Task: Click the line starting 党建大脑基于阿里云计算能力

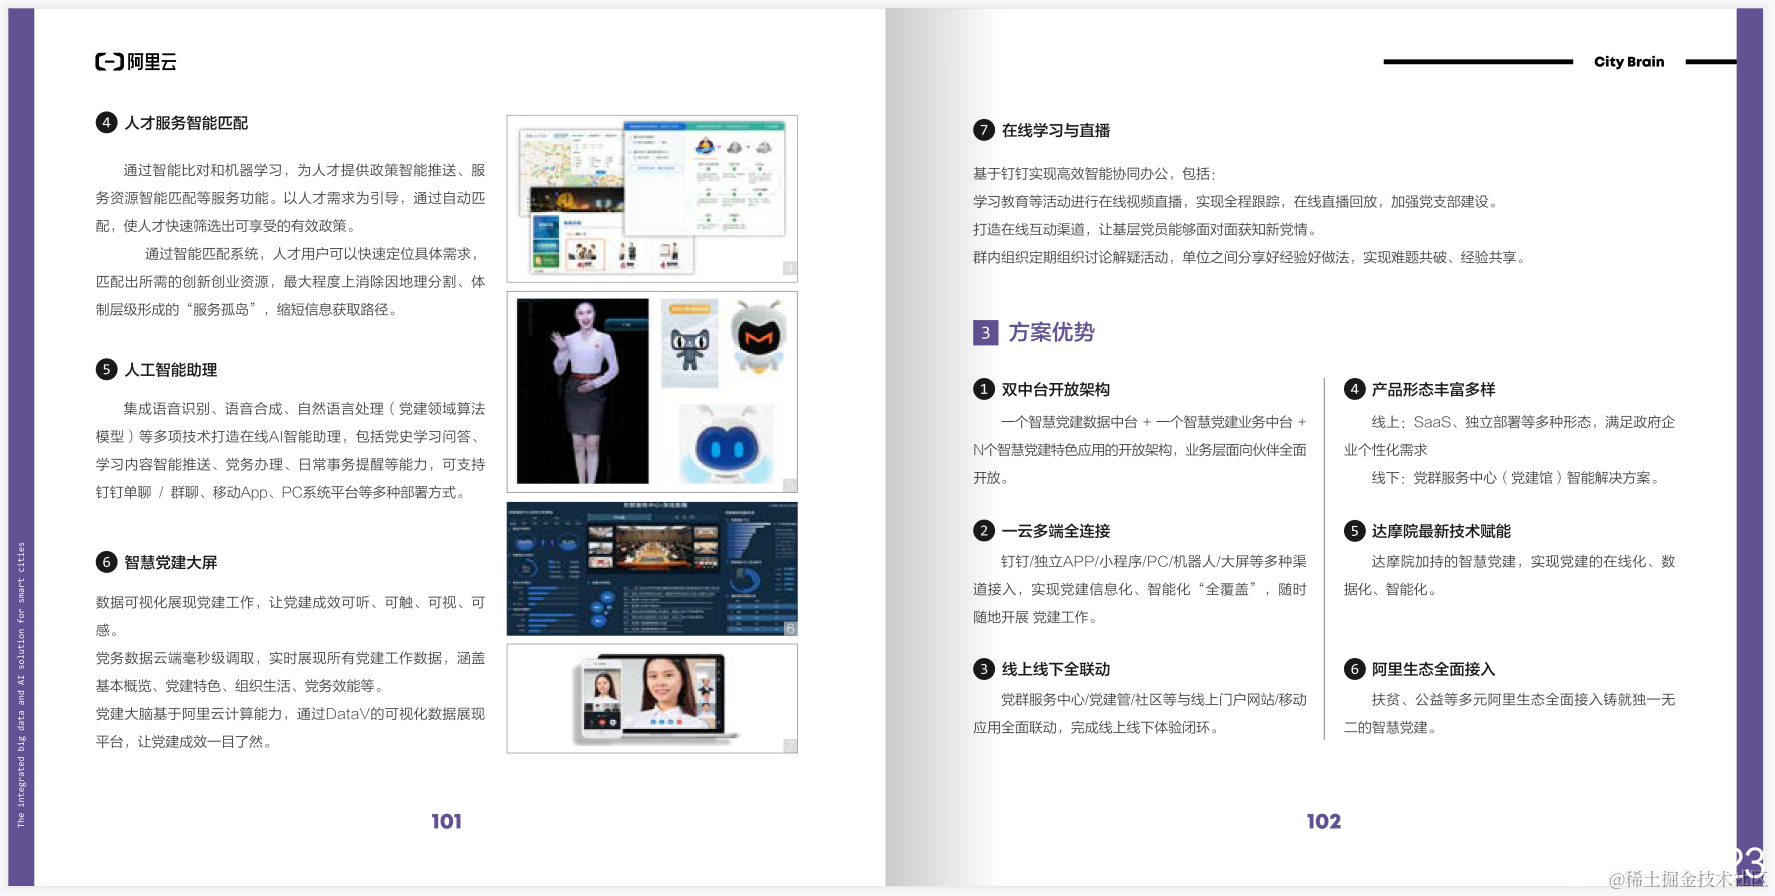Action: click(290, 714)
